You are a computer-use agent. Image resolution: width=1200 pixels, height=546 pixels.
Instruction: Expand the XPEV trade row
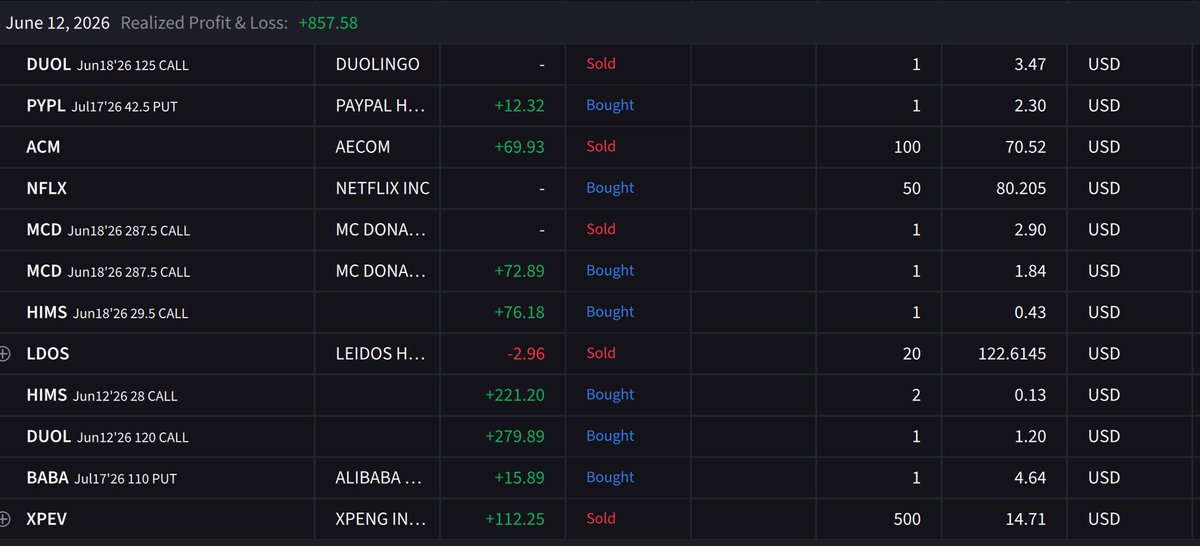pyautogui.click(x=5, y=519)
